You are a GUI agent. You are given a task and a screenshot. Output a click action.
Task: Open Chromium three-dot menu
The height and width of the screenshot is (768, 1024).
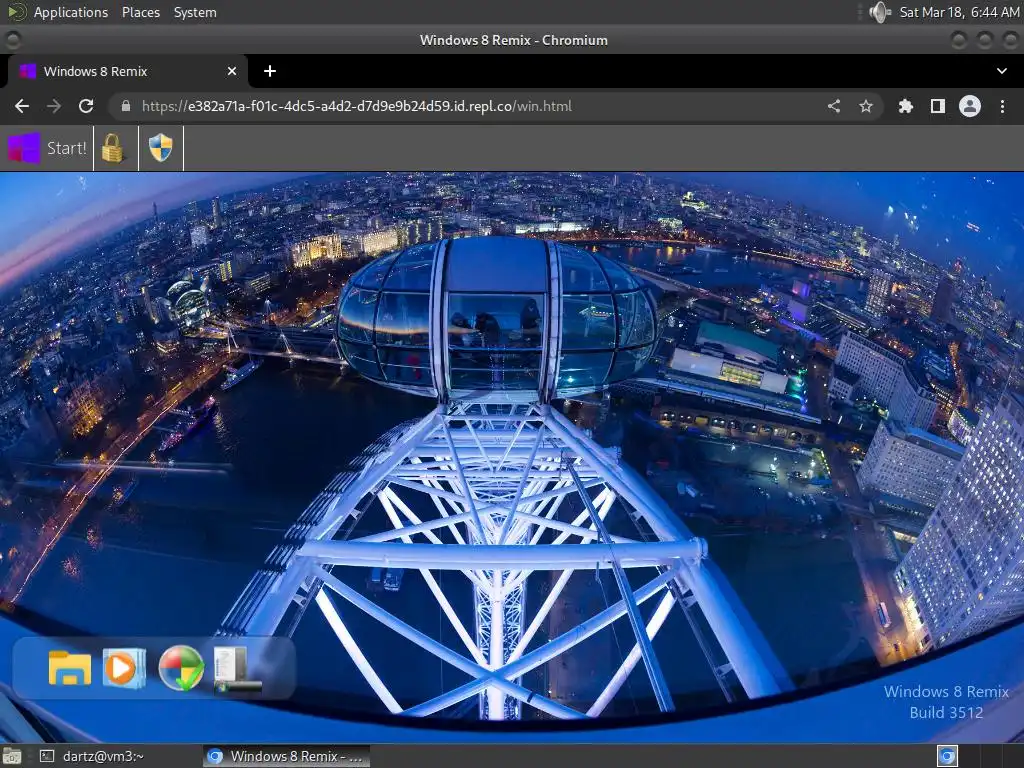(x=1002, y=106)
